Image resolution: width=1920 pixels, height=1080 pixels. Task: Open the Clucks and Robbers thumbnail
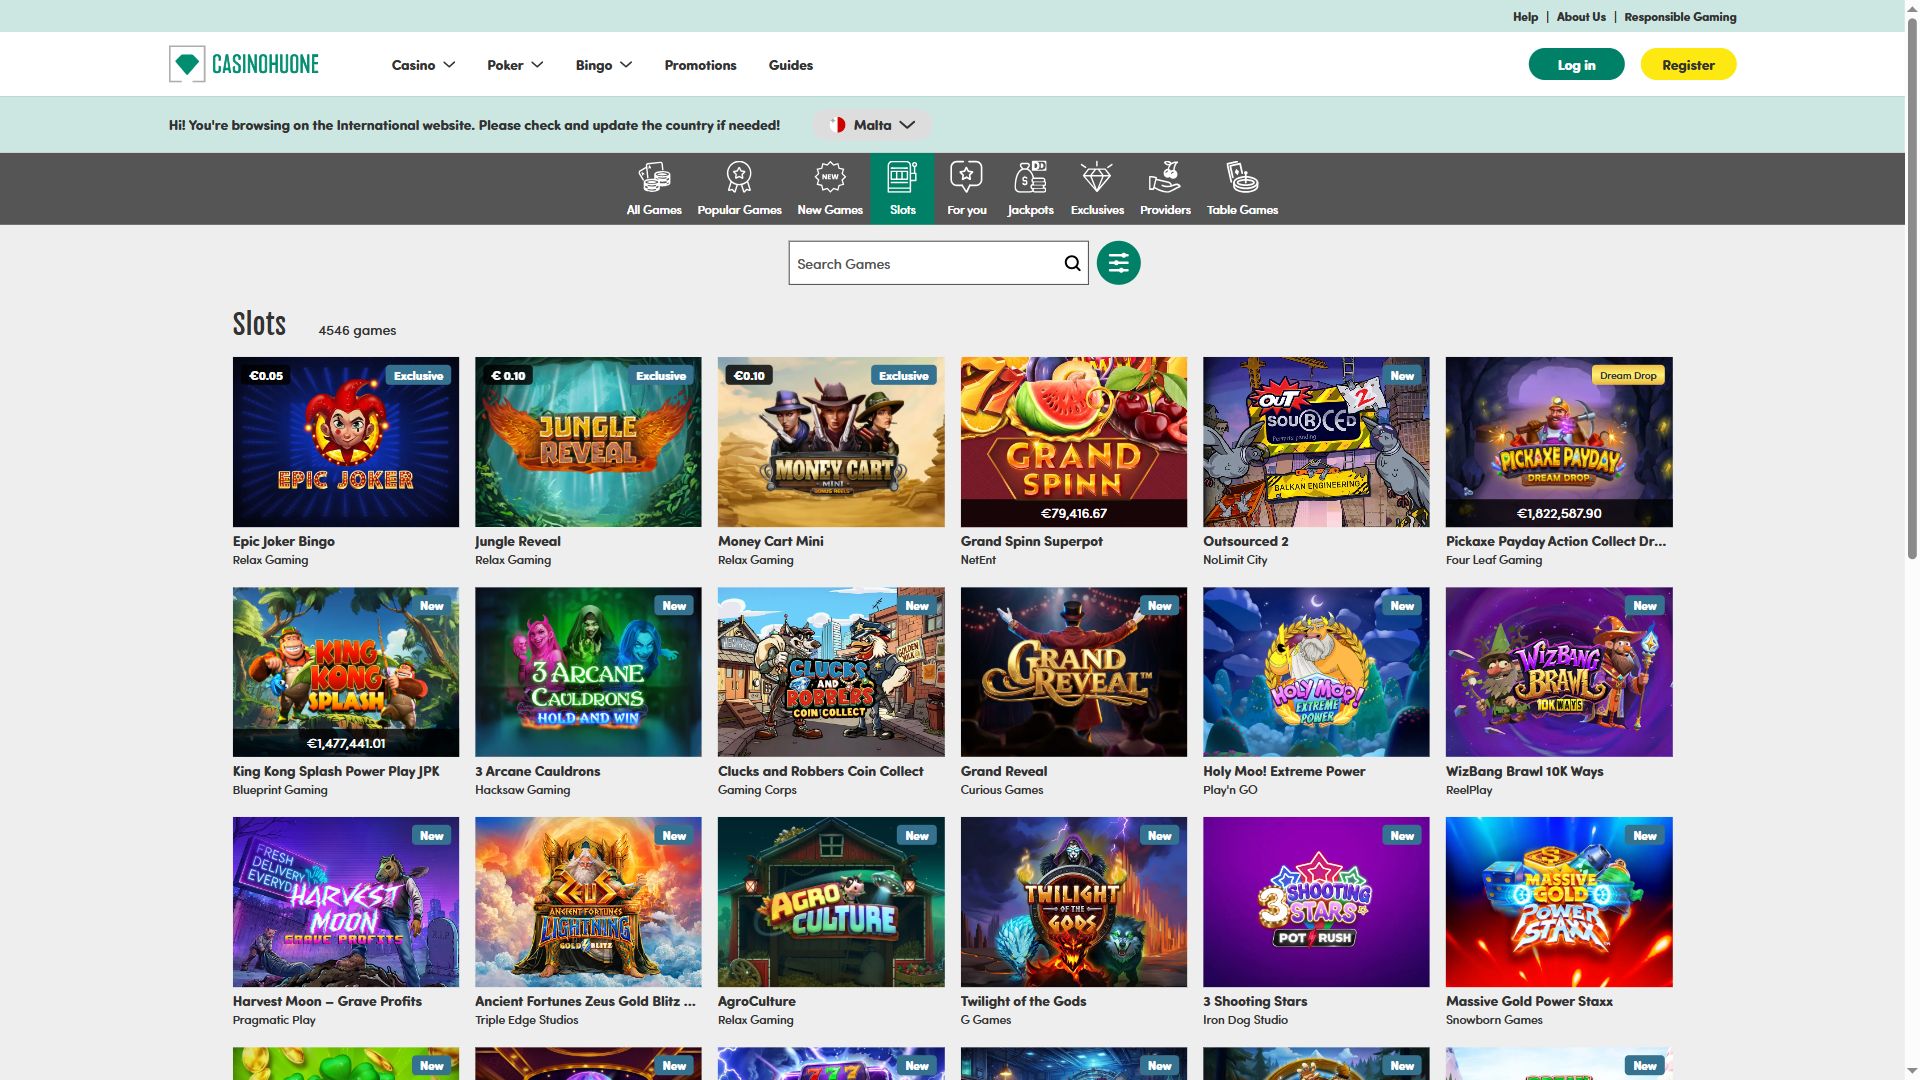[x=831, y=672]
